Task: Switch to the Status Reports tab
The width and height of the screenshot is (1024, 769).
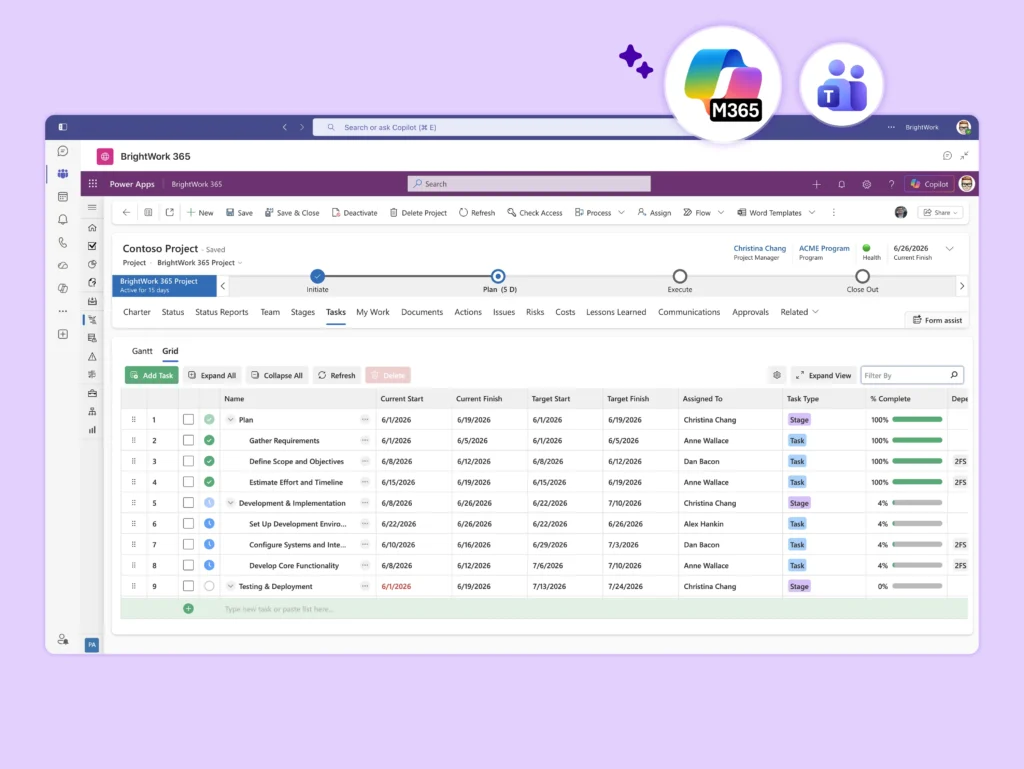Action: (x=221, y=312)
